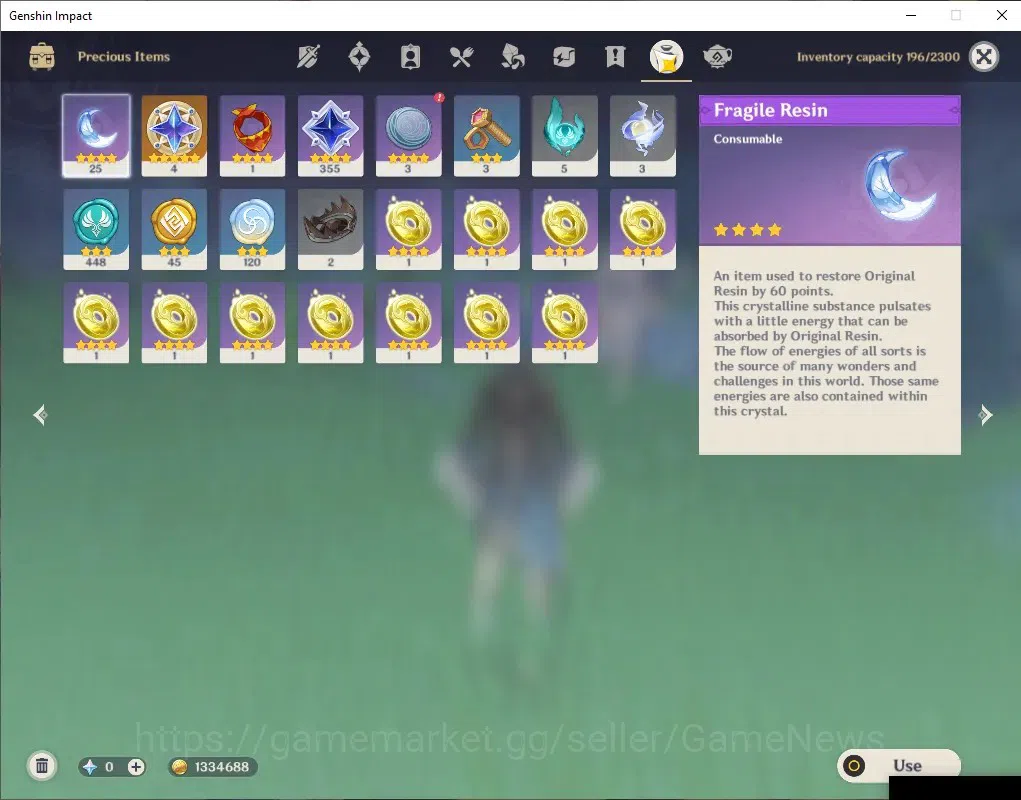The image size is (1021, 800).
Task: Select the gray disc item with red notification
Action: [408, 135]
